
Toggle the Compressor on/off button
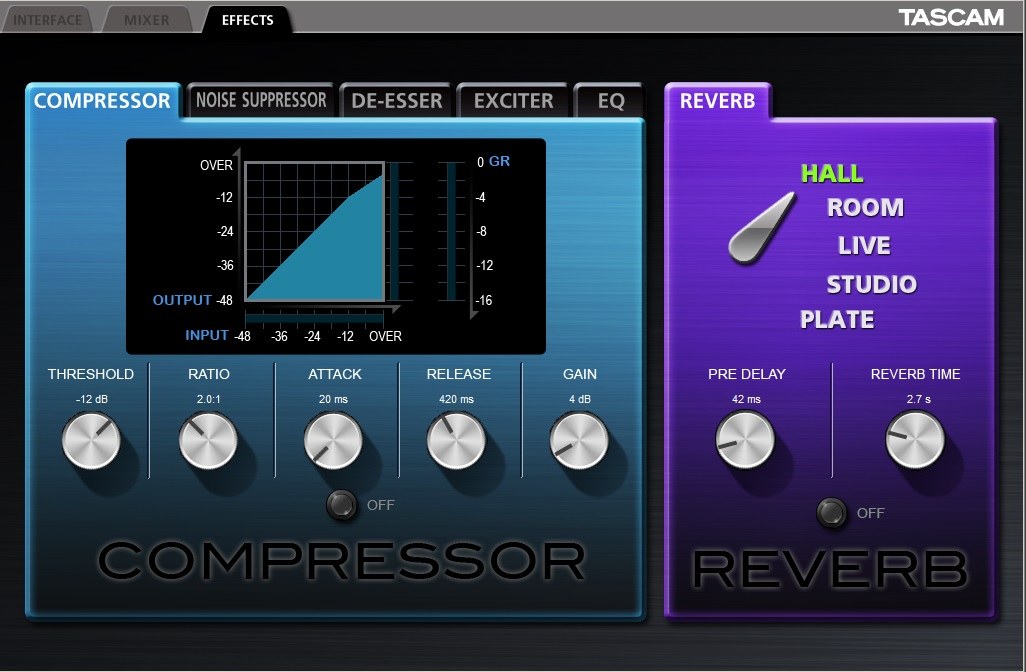point(342,505)
